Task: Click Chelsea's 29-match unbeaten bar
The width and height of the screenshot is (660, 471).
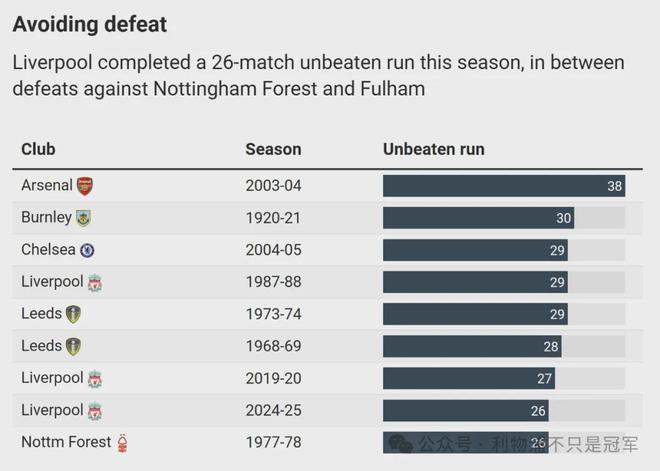Action: 475,250
